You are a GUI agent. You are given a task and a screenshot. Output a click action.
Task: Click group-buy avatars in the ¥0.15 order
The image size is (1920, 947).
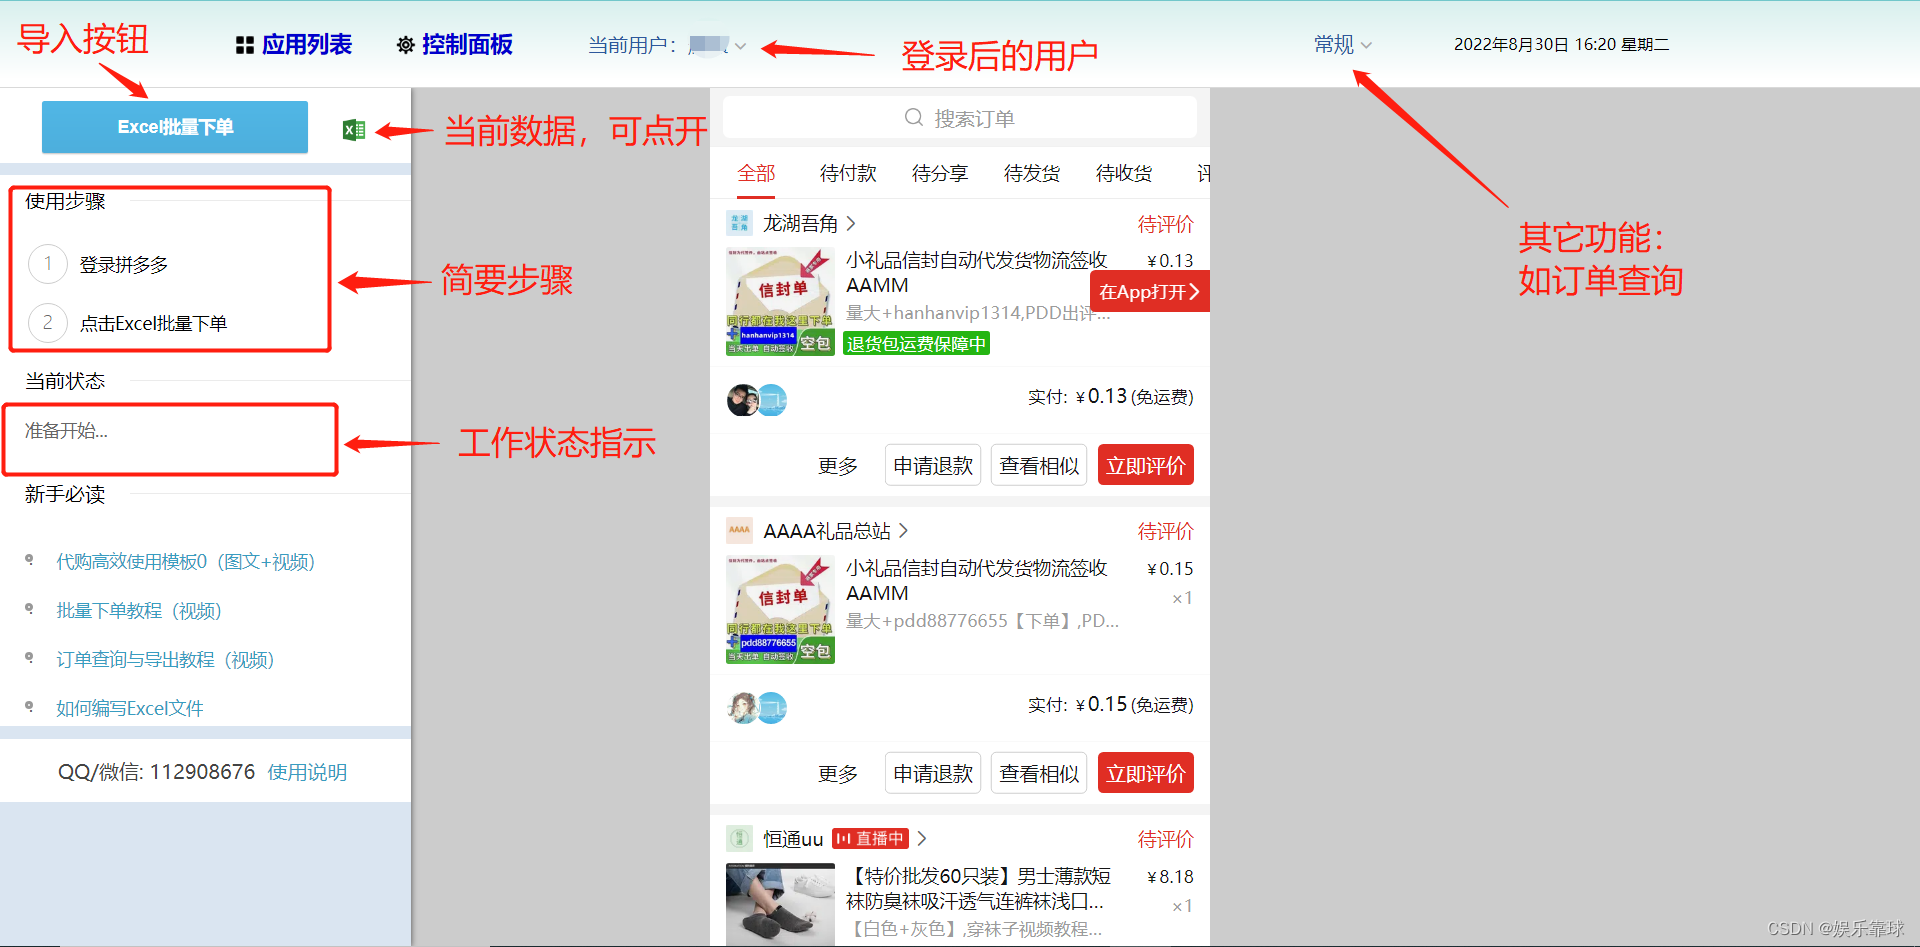pyautogui.click(x=757, y=708)
